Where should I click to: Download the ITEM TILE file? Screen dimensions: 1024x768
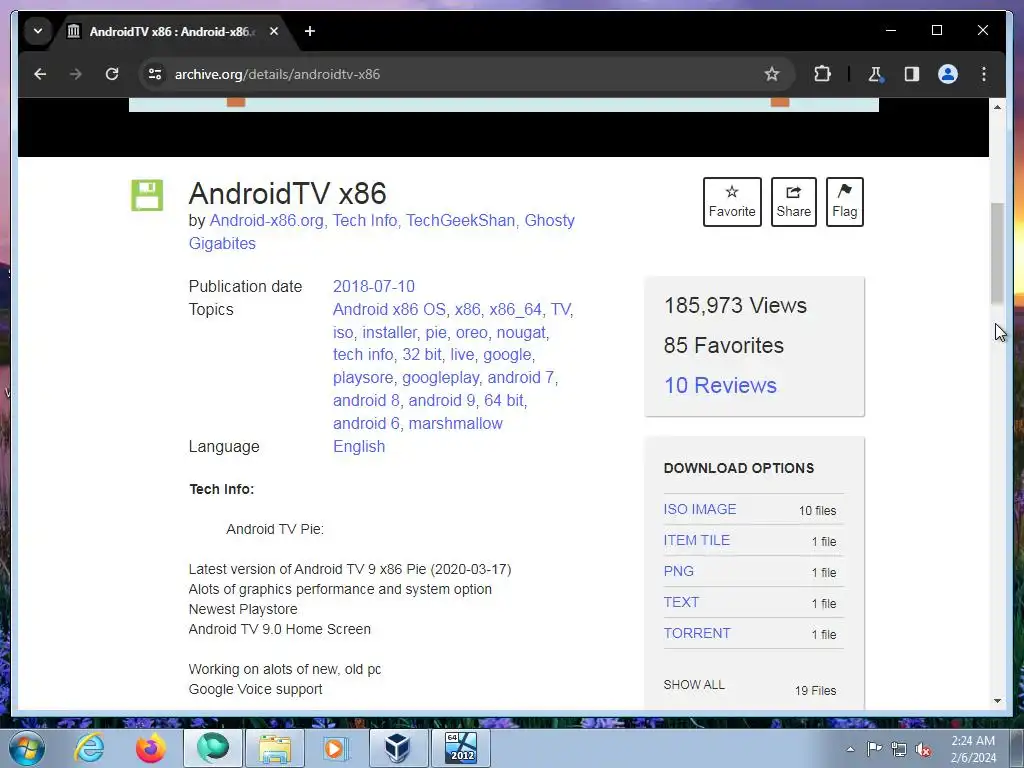pyautogui.click(x=697, y=540)
